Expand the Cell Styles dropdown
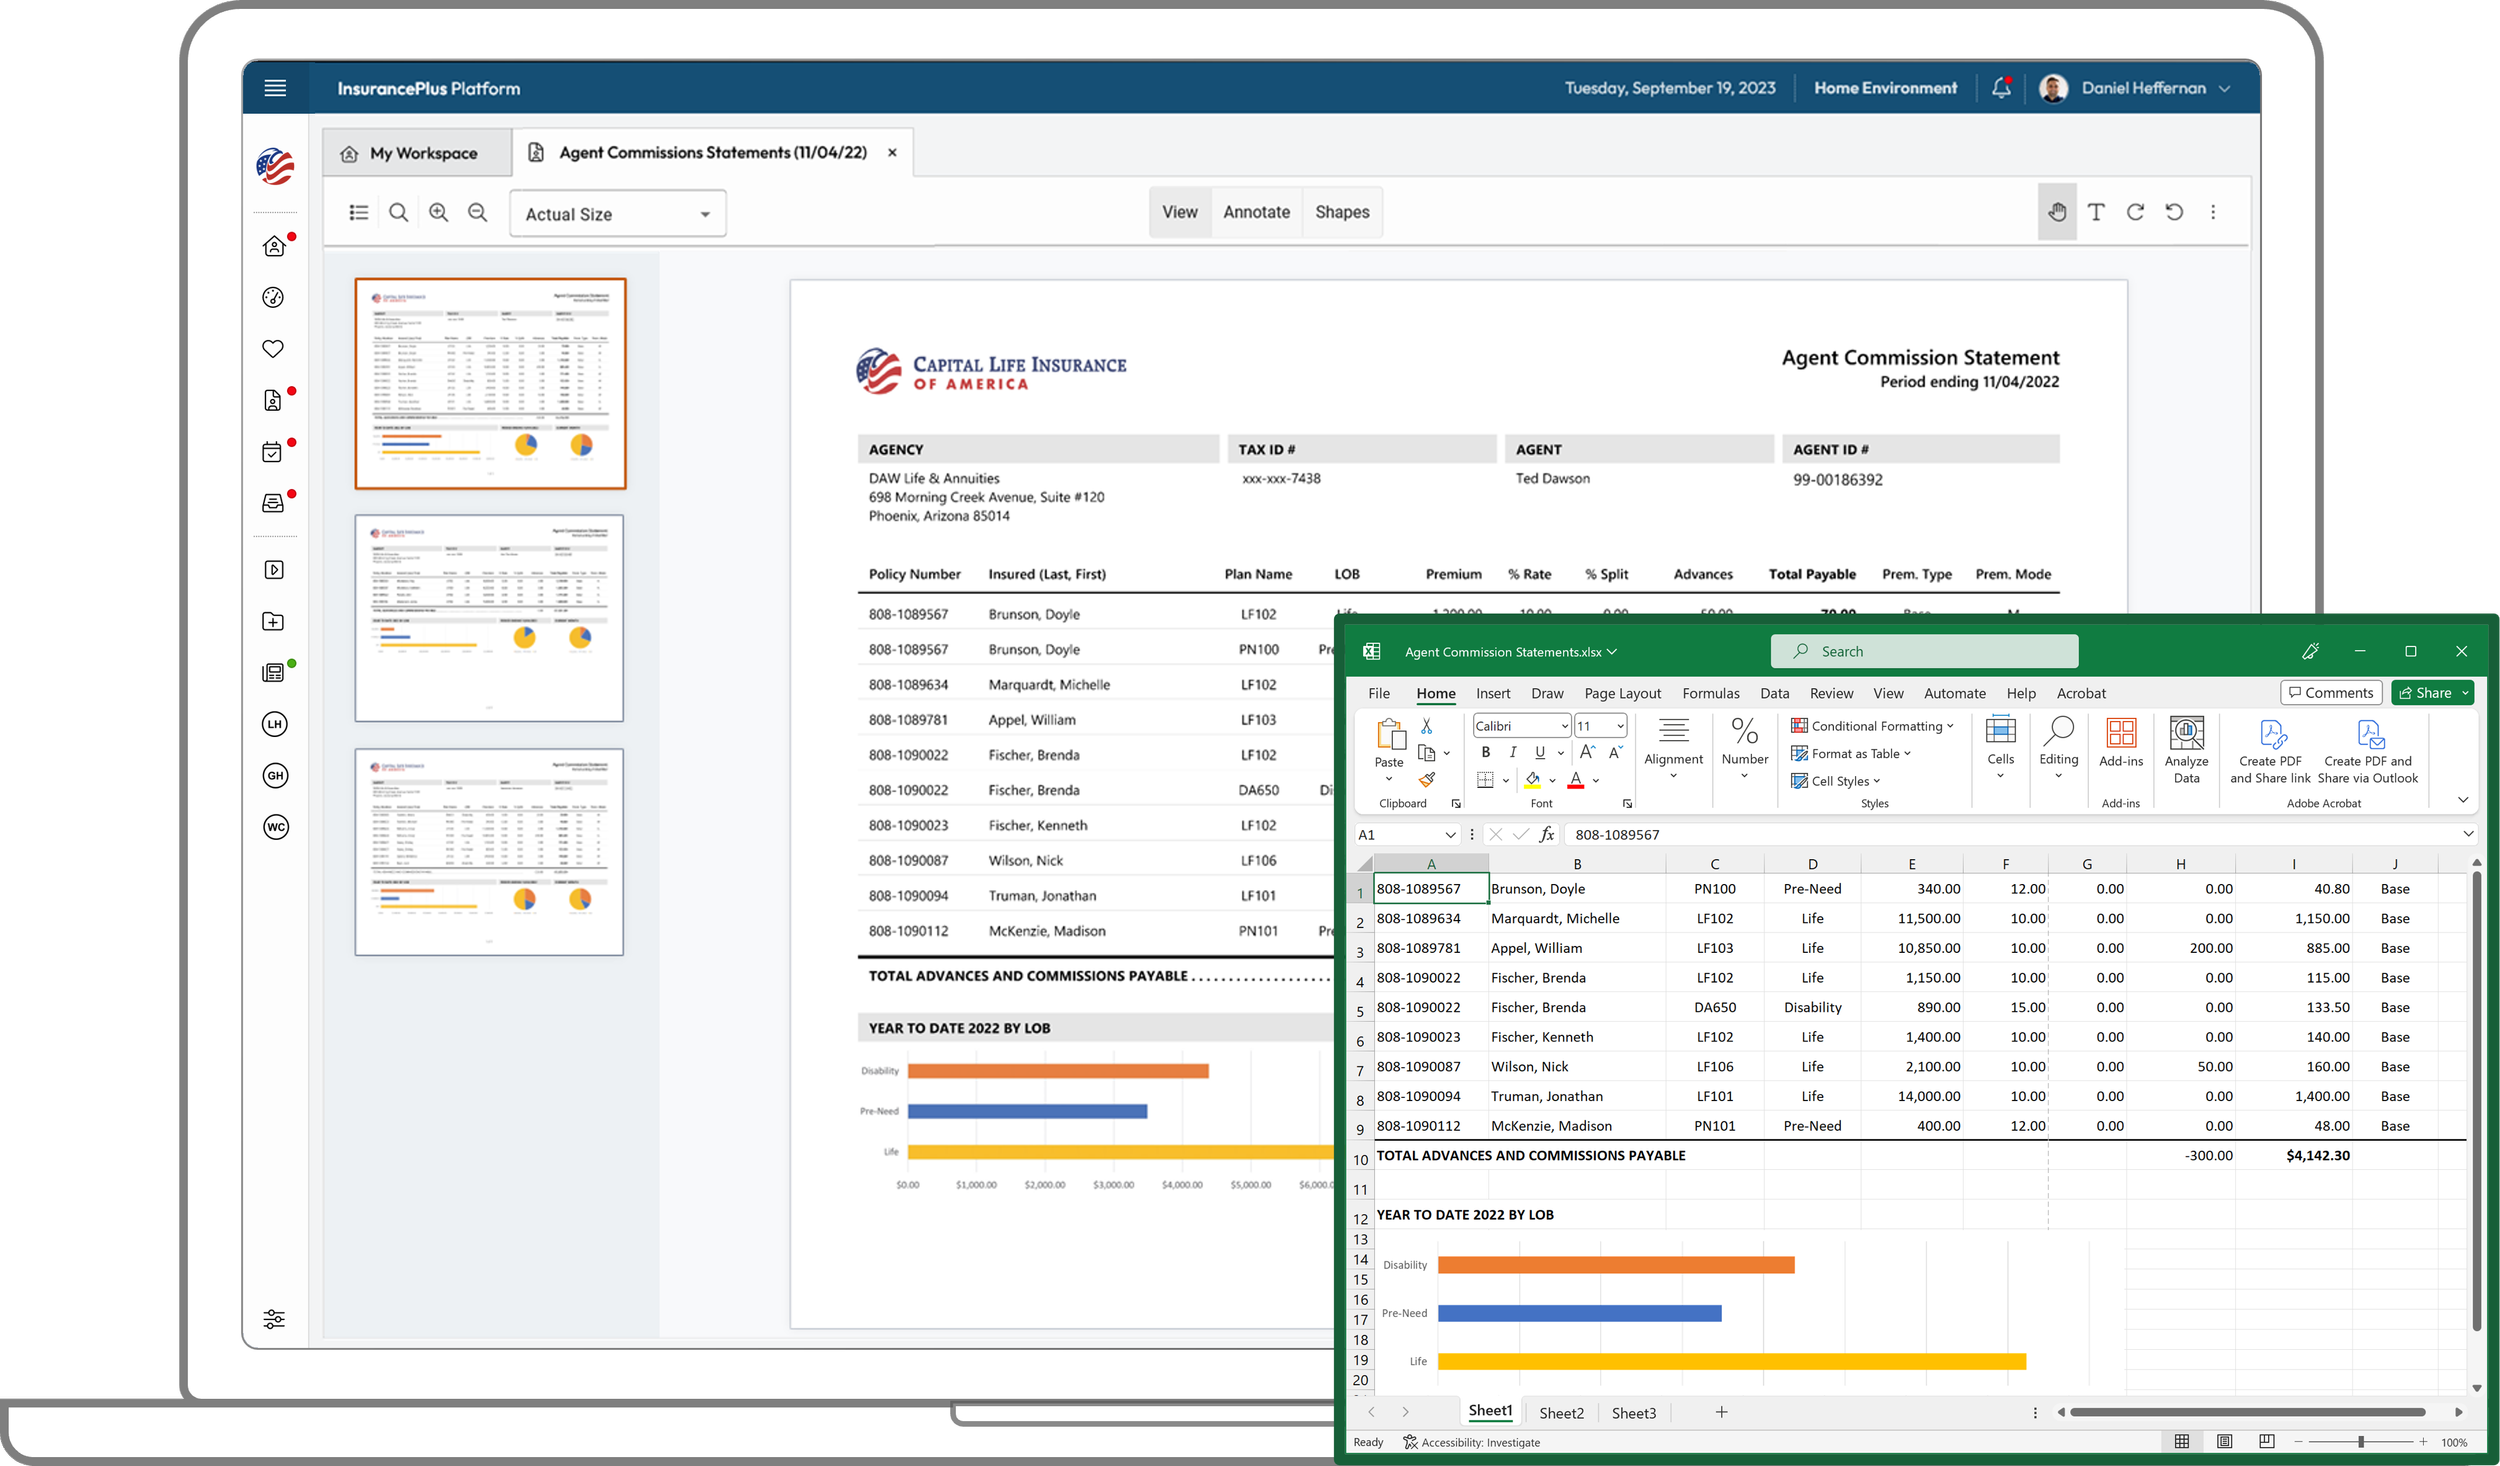The height and width of the screenshot is (1466, 2500). click(1838, 781)
